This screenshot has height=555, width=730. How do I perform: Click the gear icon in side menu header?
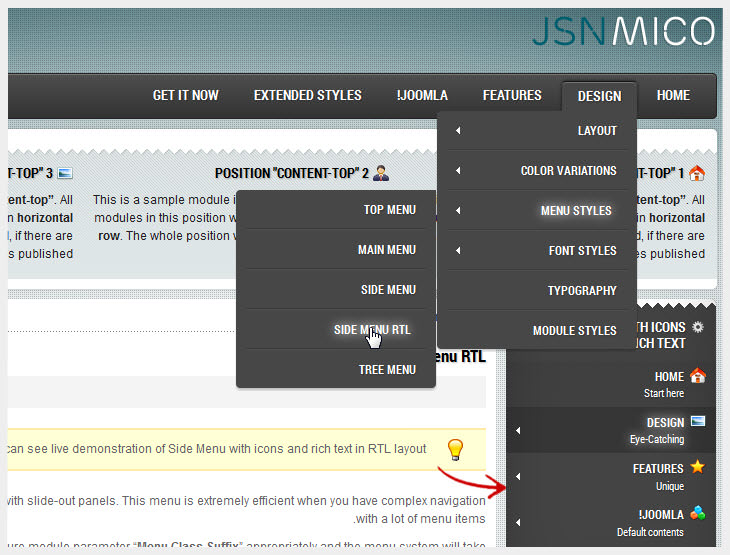pyautogui.click(x=697, y=327)
